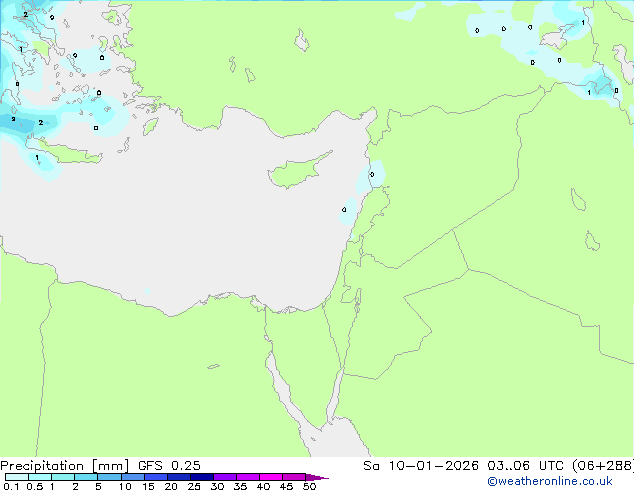Click the "30" legend scale value
This screenshot has width=634, height=490.
coord(217,486)
